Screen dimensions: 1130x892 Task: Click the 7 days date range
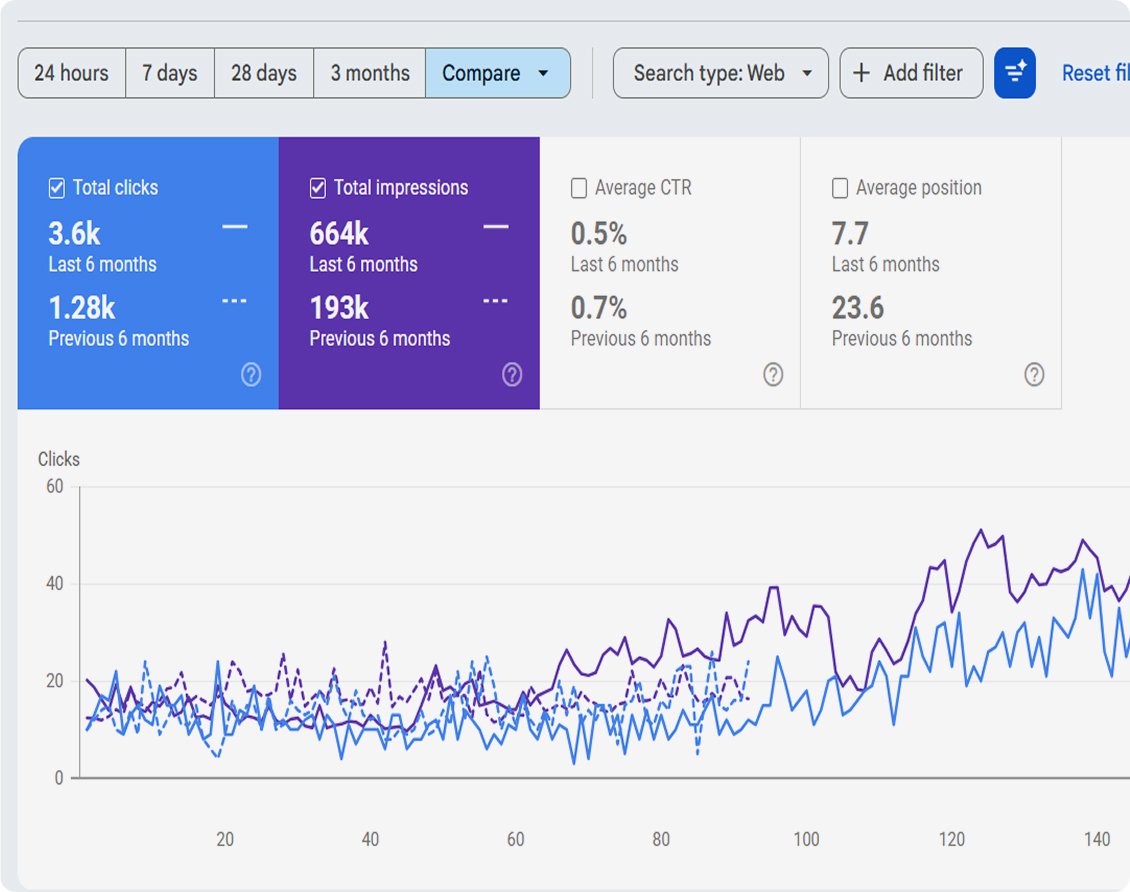(x=169, y=73)
